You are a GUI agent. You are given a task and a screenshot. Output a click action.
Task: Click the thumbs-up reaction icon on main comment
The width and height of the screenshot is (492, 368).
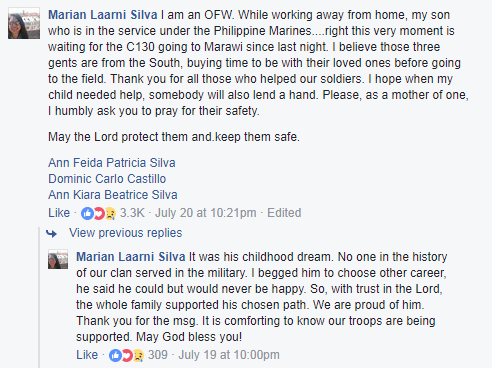tap(87, 213)
